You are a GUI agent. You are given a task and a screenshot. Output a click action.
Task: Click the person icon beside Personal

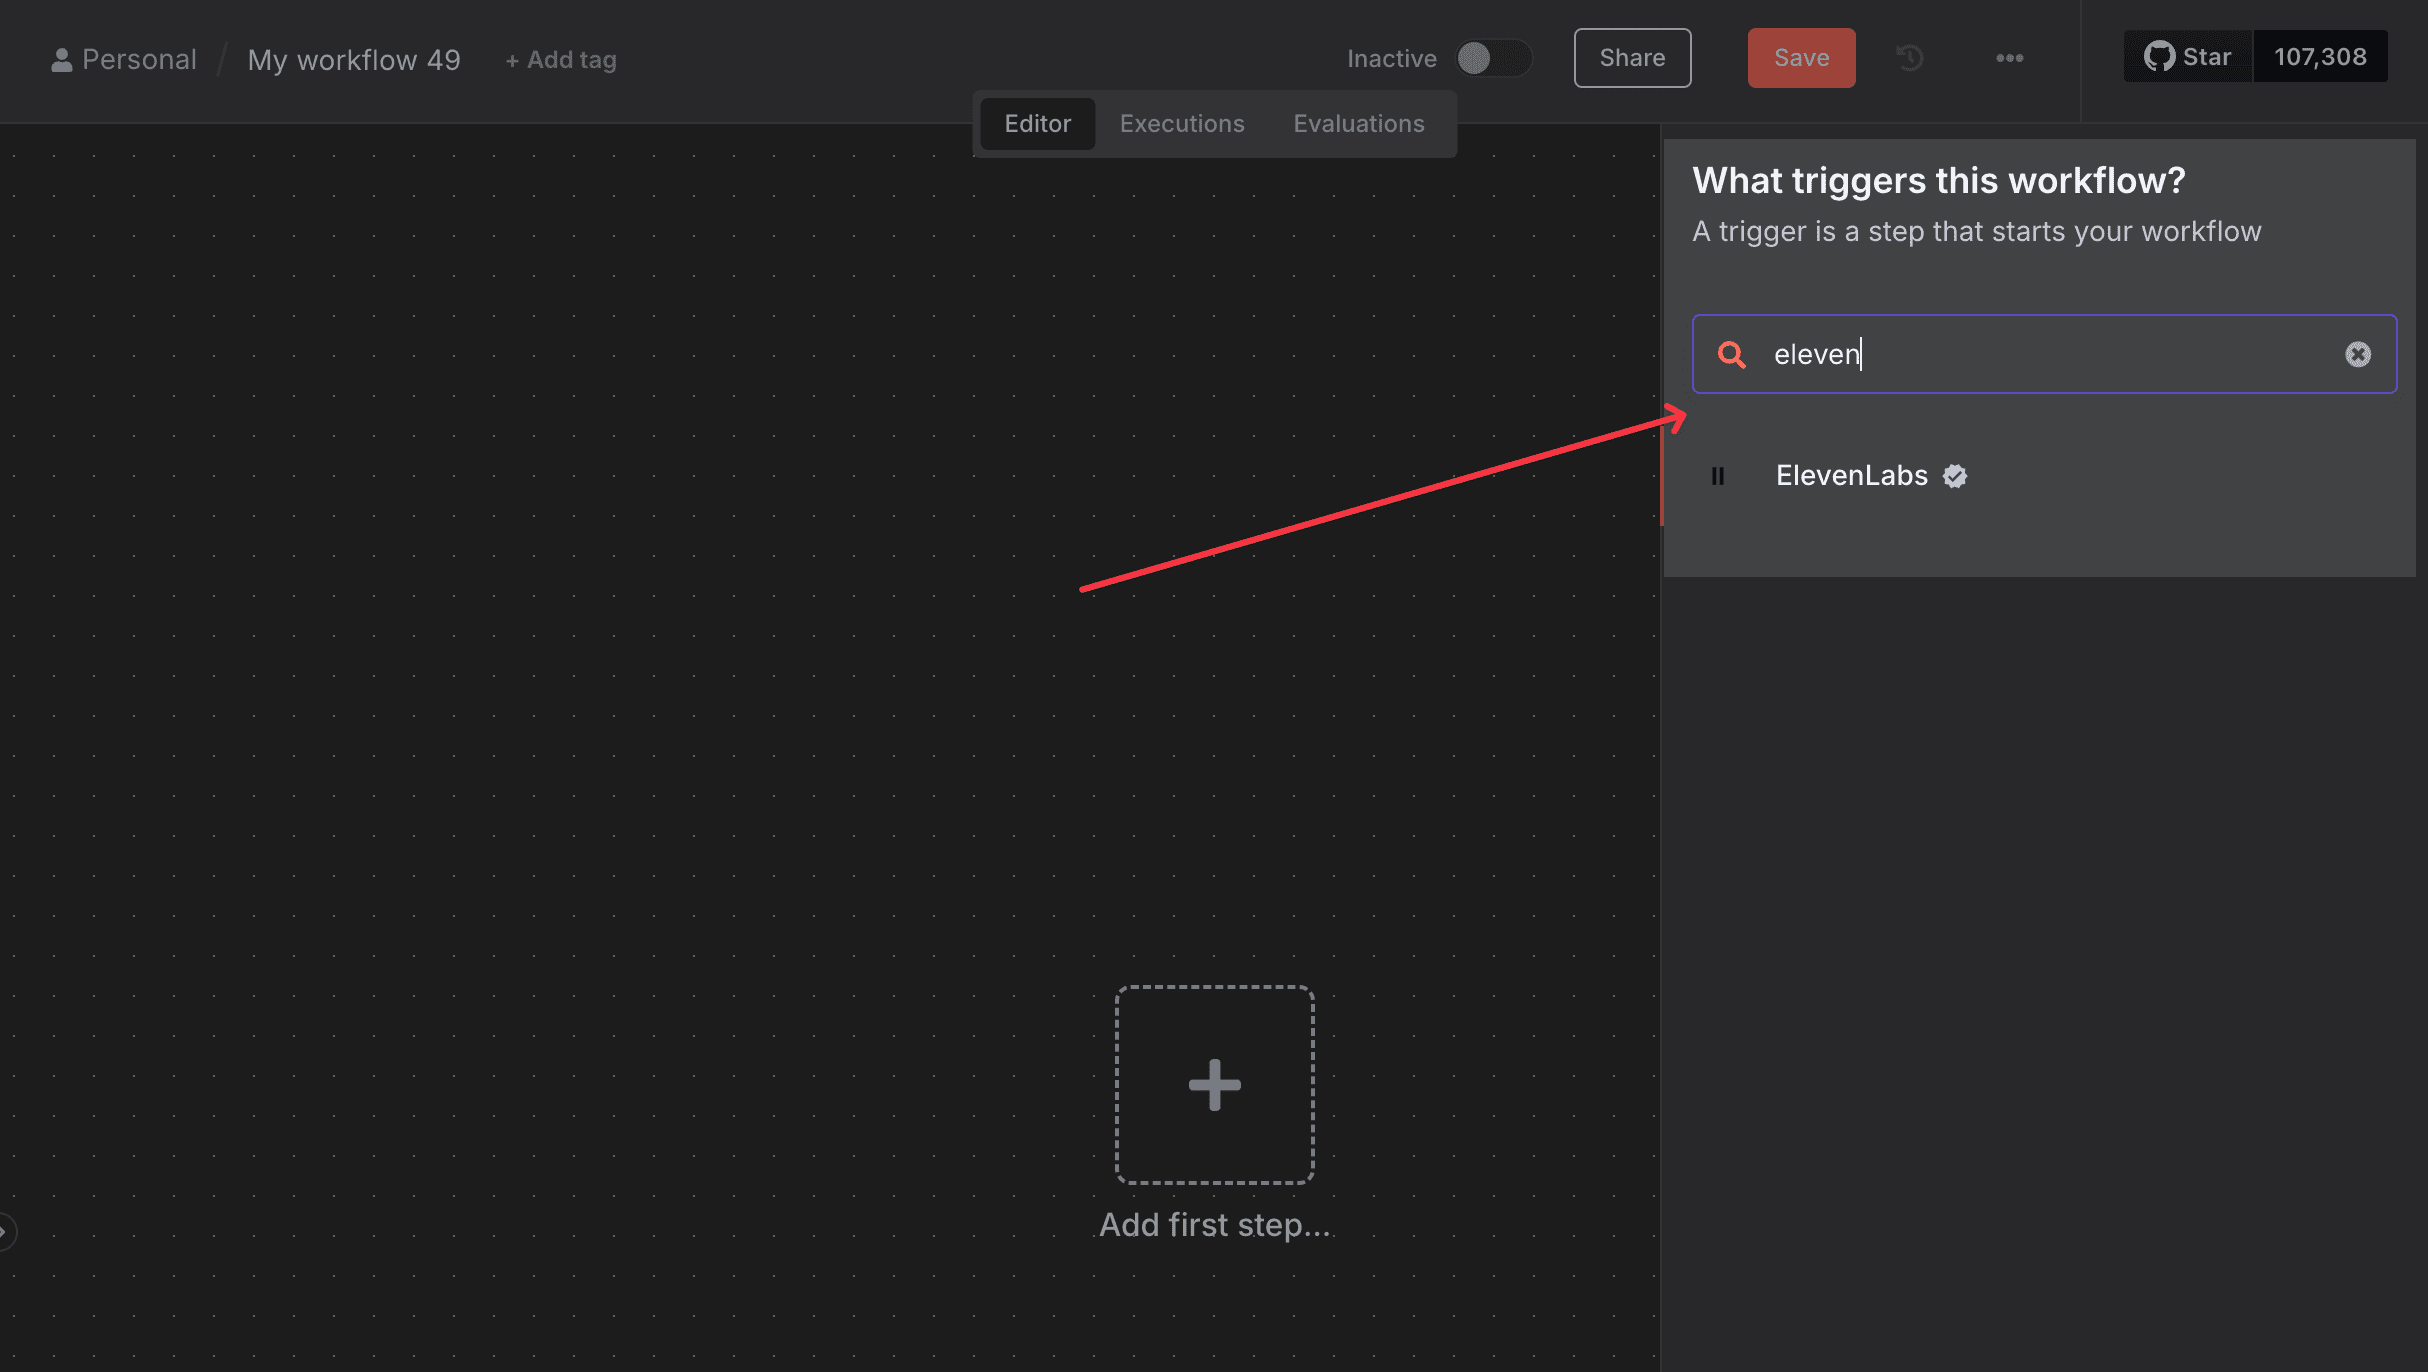62,58
